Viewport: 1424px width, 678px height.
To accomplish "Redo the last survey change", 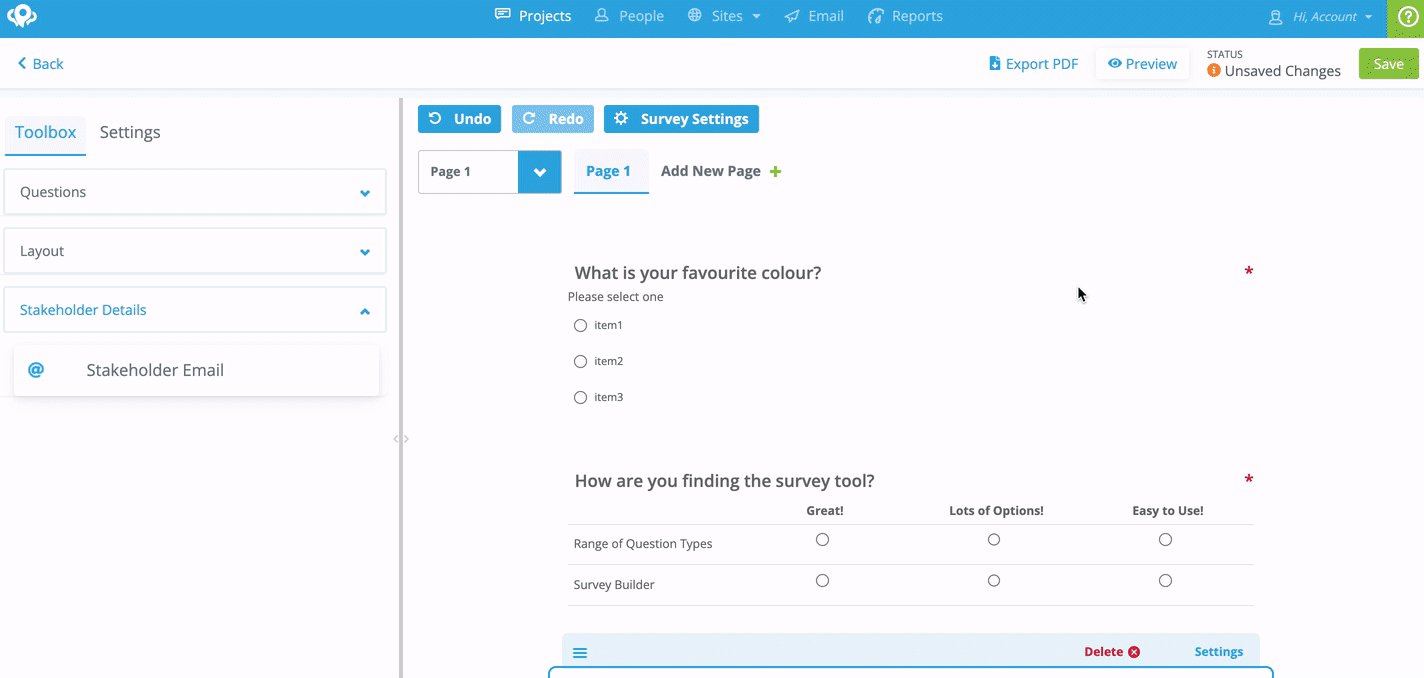I will [x=552, y=118].
